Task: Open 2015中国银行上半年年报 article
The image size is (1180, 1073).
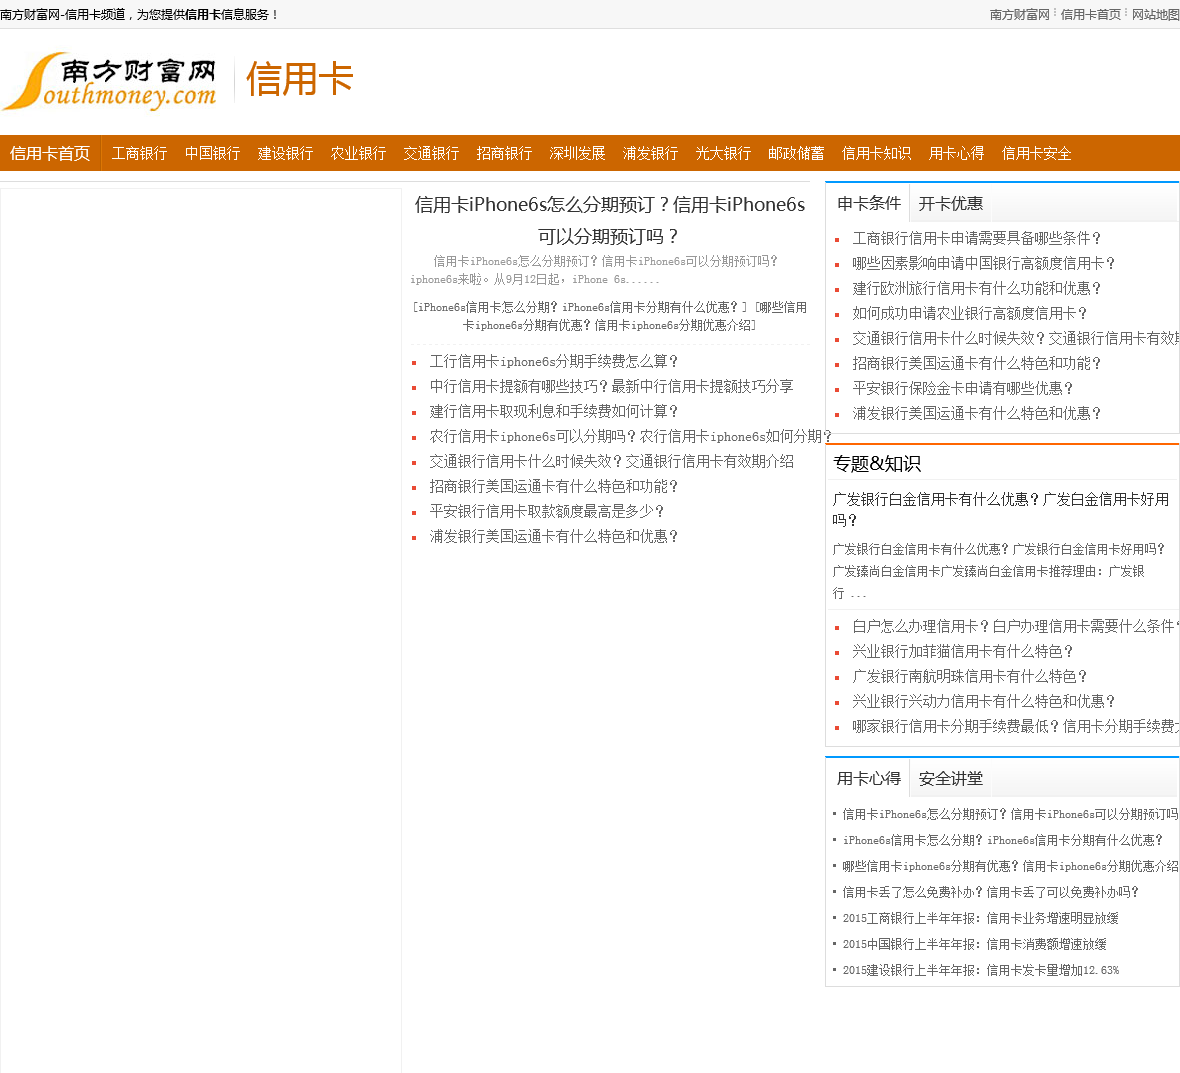Action: (975, 944)
